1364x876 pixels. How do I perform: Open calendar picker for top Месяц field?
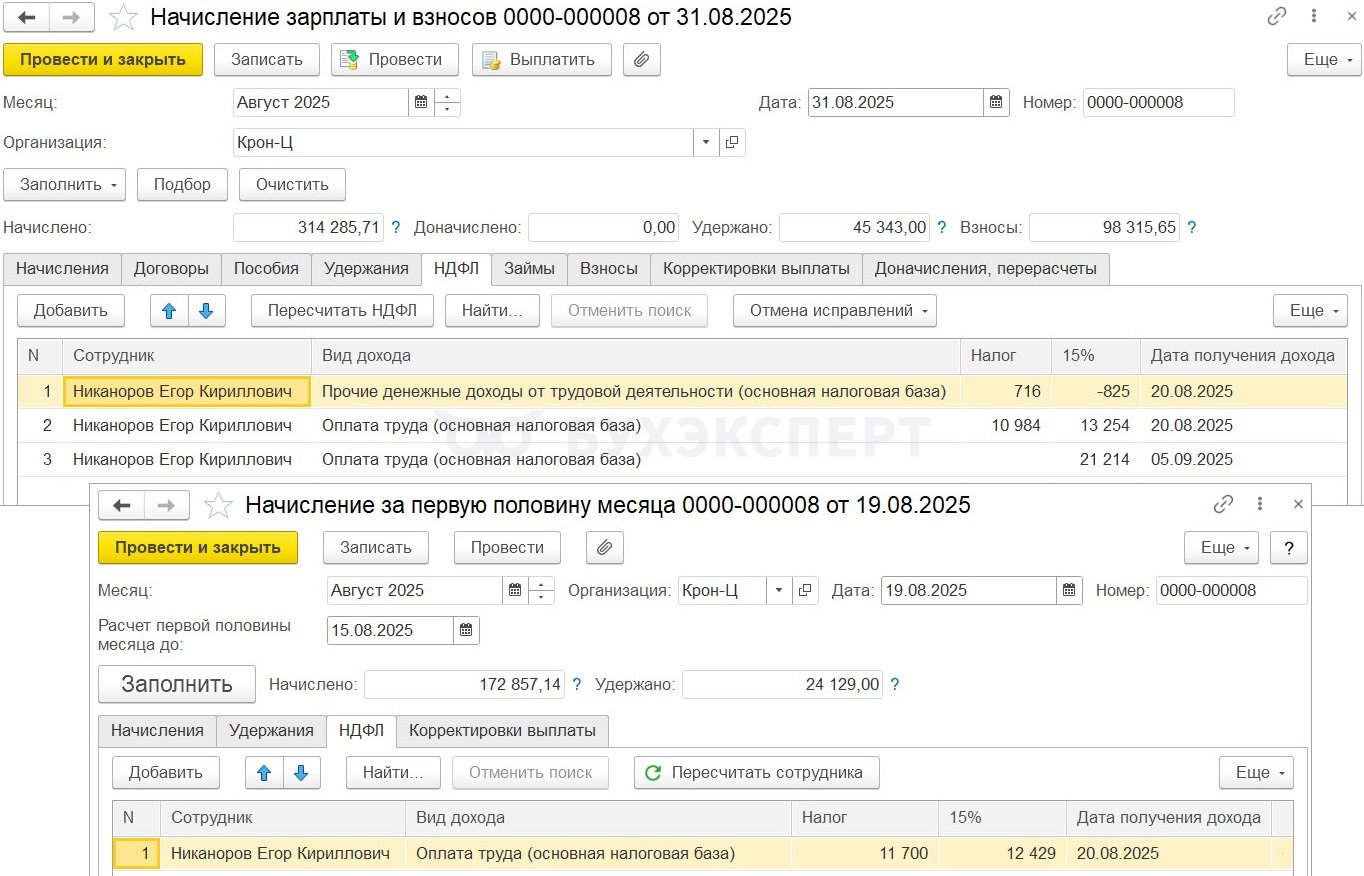click(421, 102)
